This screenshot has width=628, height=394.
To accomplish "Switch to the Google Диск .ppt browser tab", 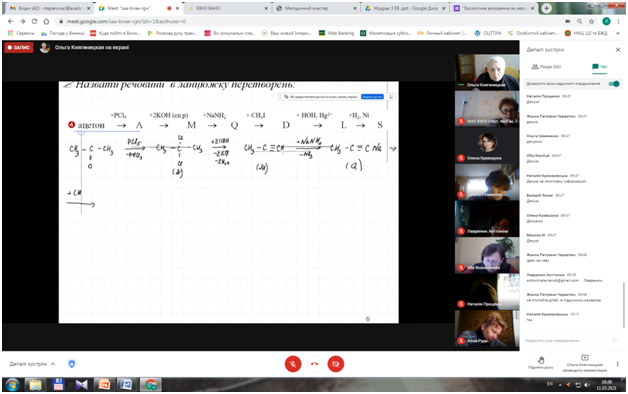I will pyautogui.click(x=405, y=8).
